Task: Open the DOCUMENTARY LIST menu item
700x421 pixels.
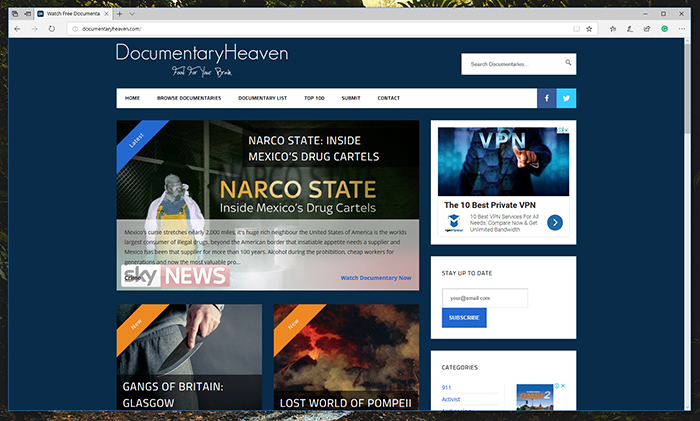Action: click(x=262, y=98)
